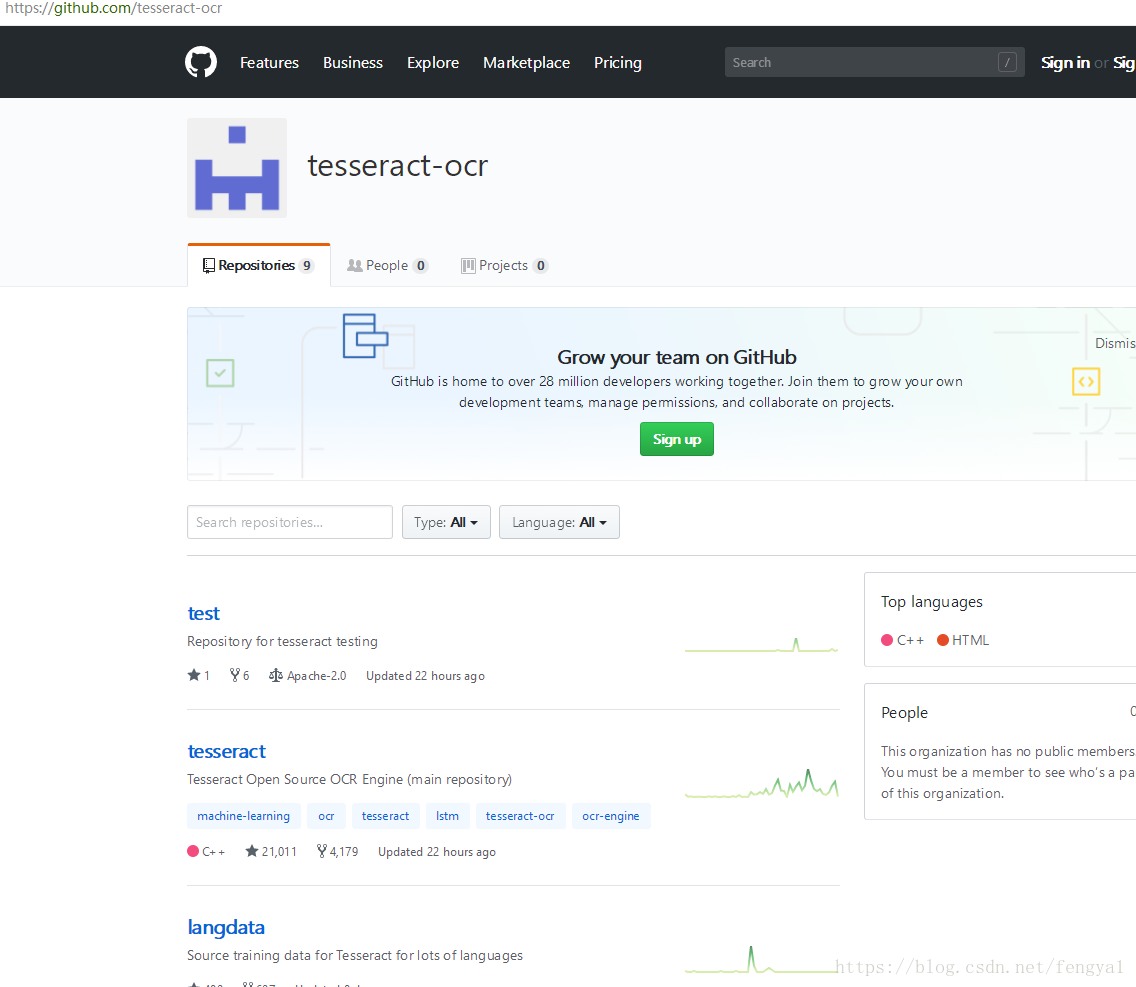Click the fork icon showing 4,179
The height and width of the screenshot is (987, 1136).
[x=322, y=851]
